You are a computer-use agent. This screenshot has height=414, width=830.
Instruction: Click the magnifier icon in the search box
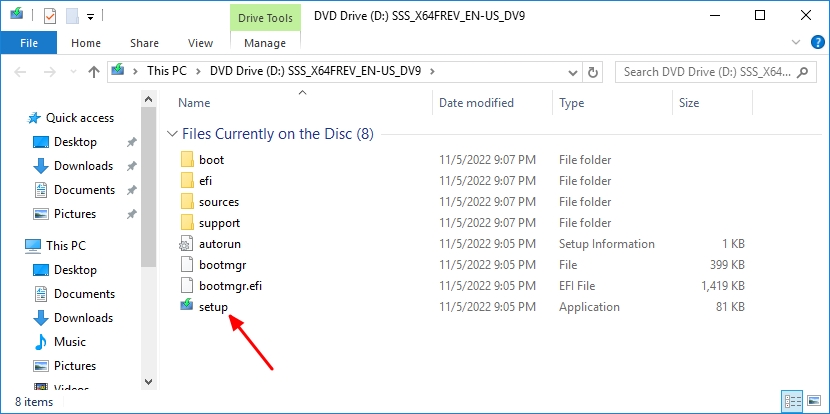click(x=803, y=71)
